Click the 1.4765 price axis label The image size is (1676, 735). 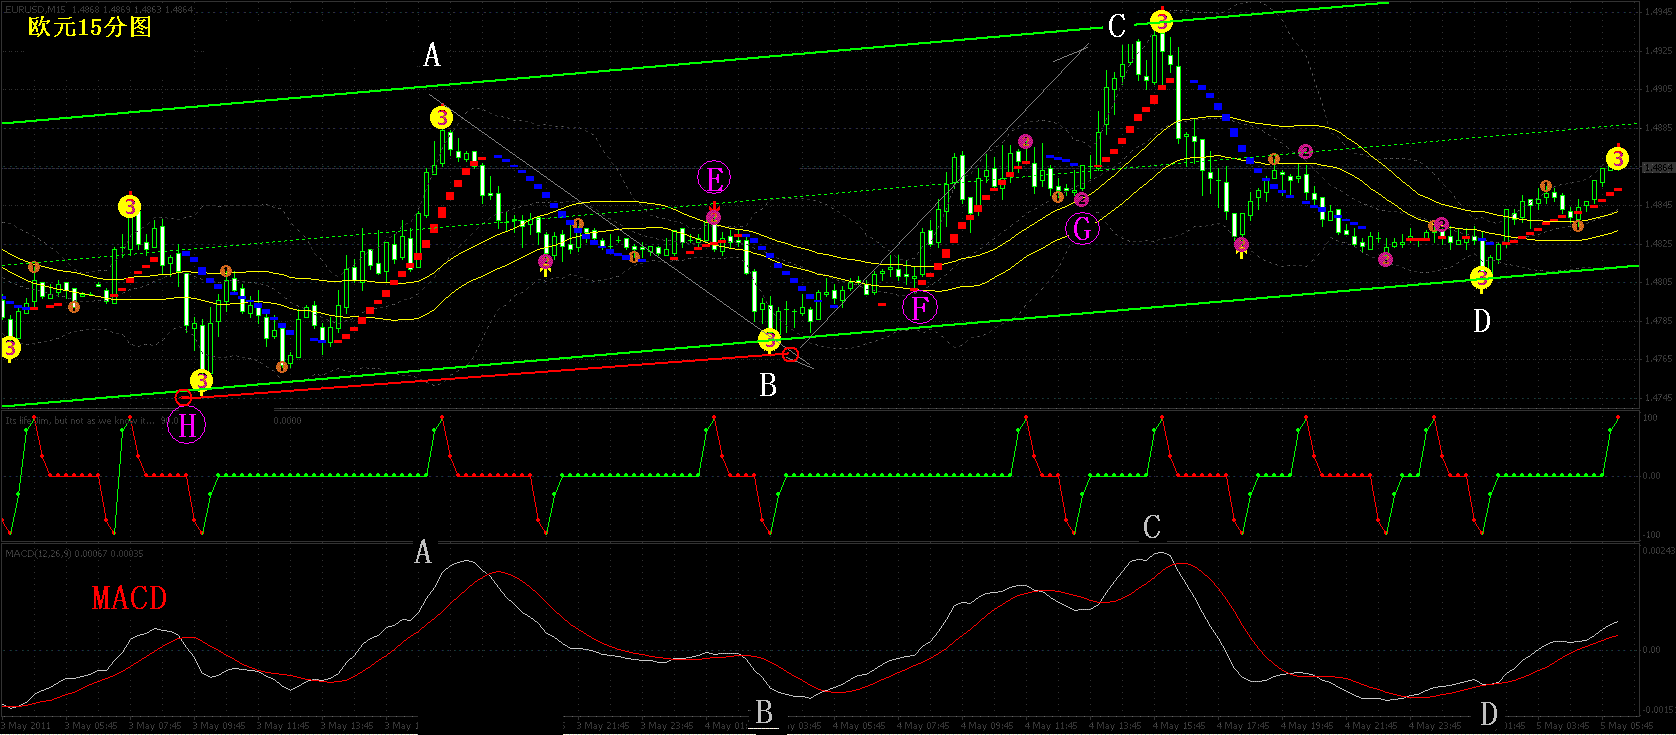[1658, 359]
